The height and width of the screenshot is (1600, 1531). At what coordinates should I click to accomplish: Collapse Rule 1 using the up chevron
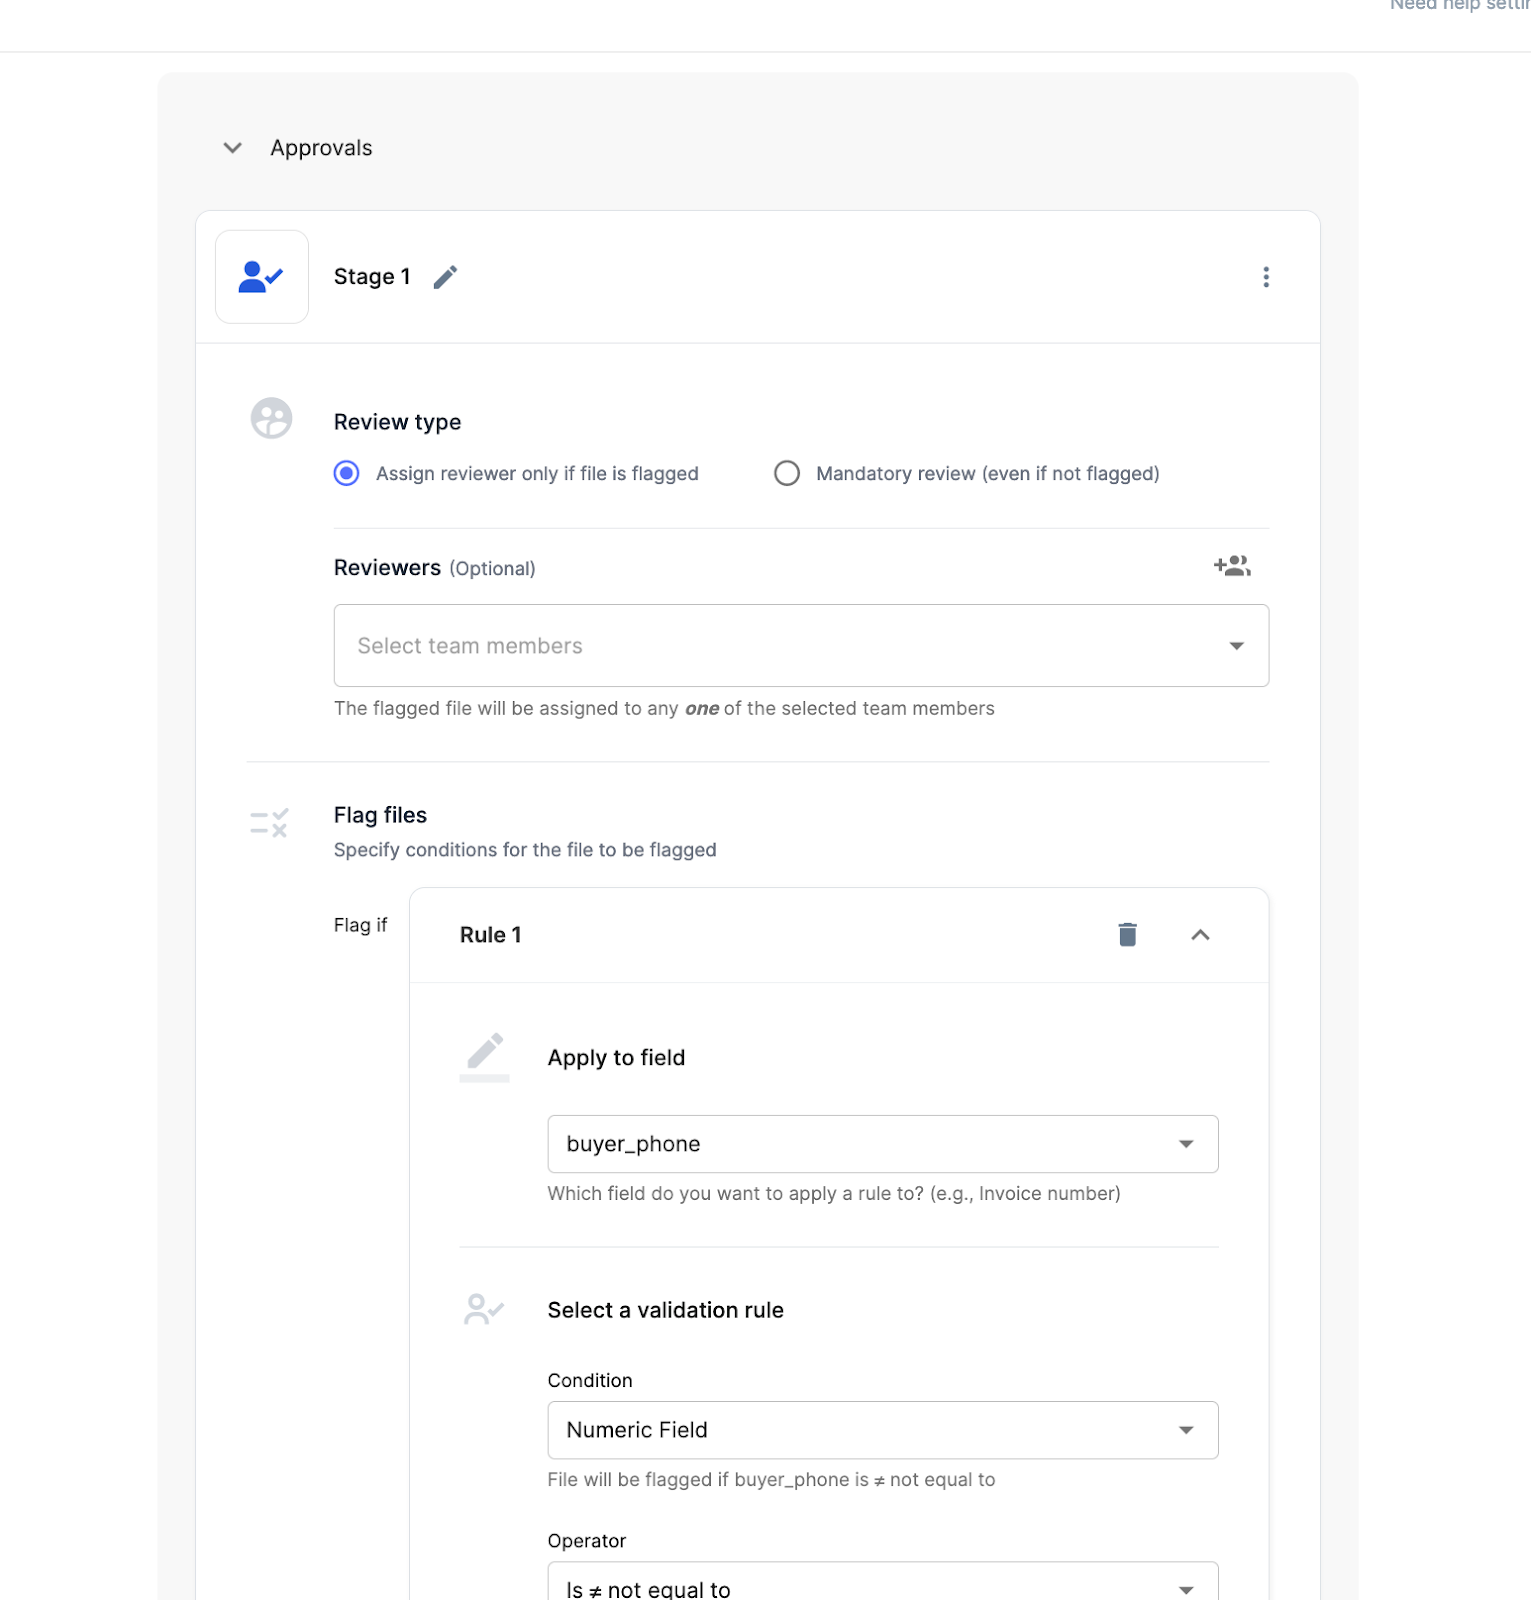pyautogui.click(x=1200, y=935)
